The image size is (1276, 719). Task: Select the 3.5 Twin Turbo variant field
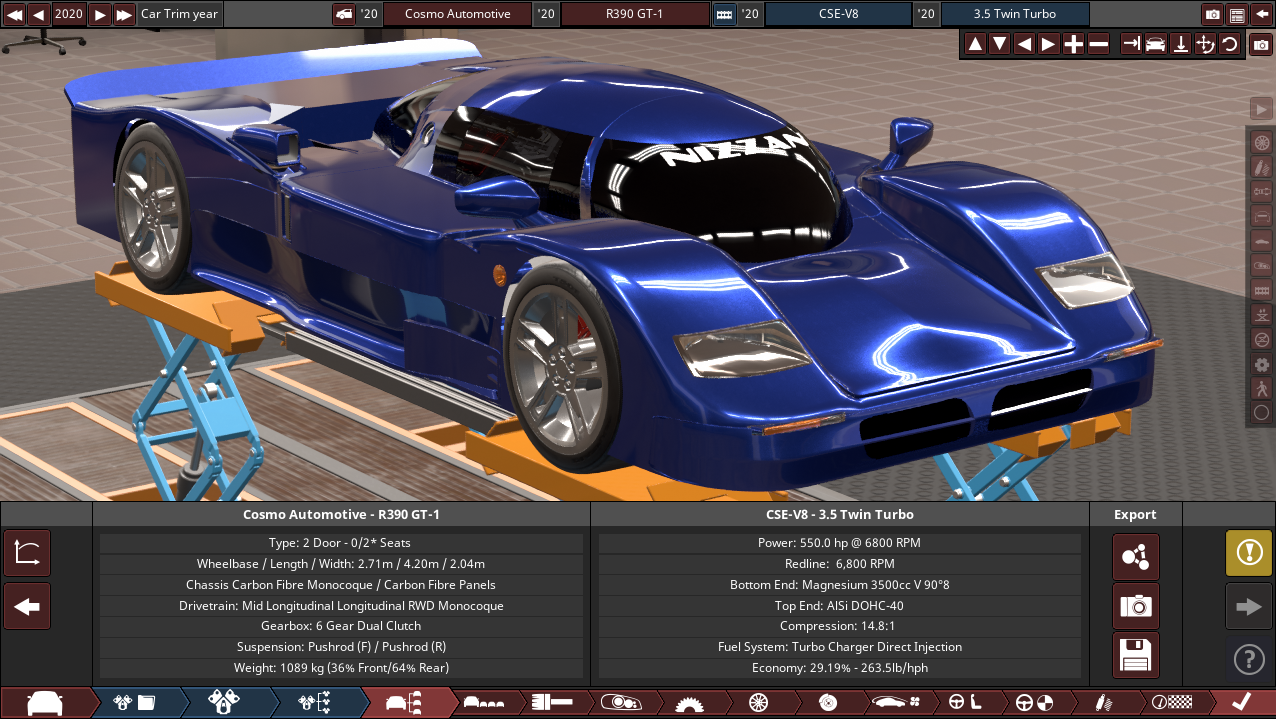pyautogui.click(x=1014, y=14)
